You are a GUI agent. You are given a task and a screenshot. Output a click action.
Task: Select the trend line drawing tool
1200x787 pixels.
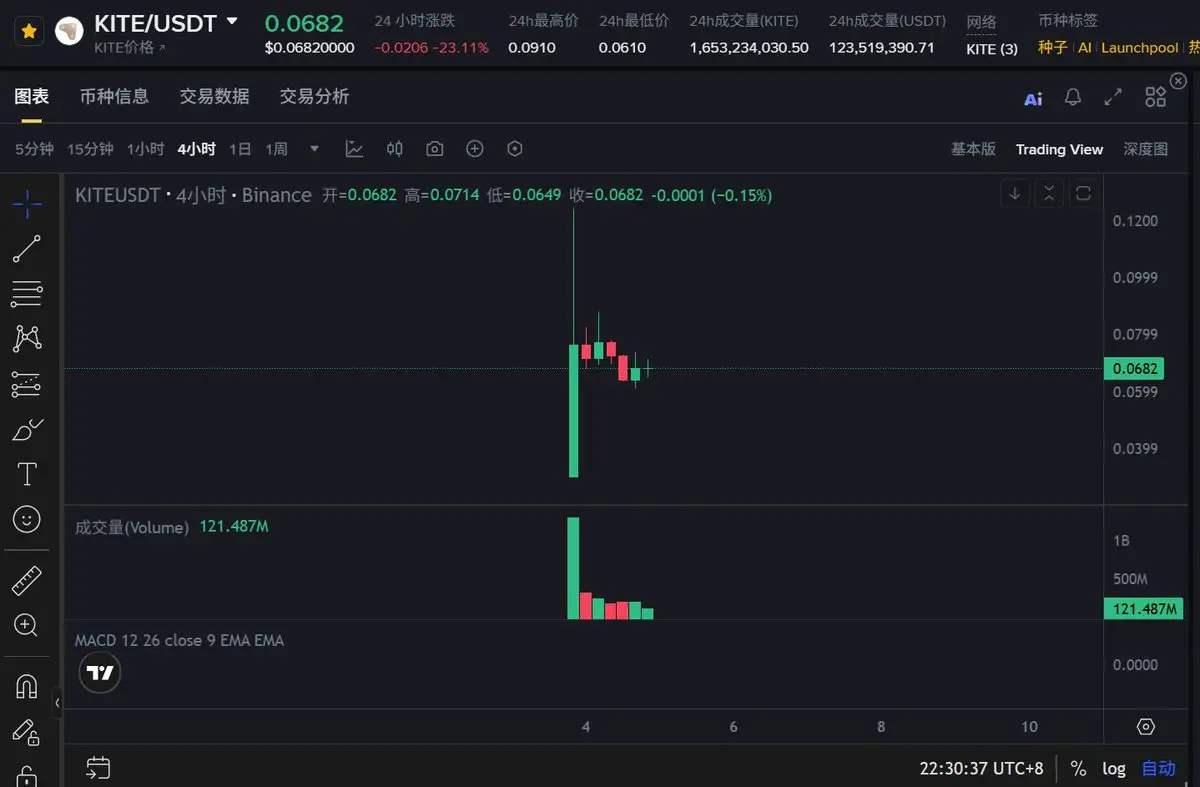point(27,249)
